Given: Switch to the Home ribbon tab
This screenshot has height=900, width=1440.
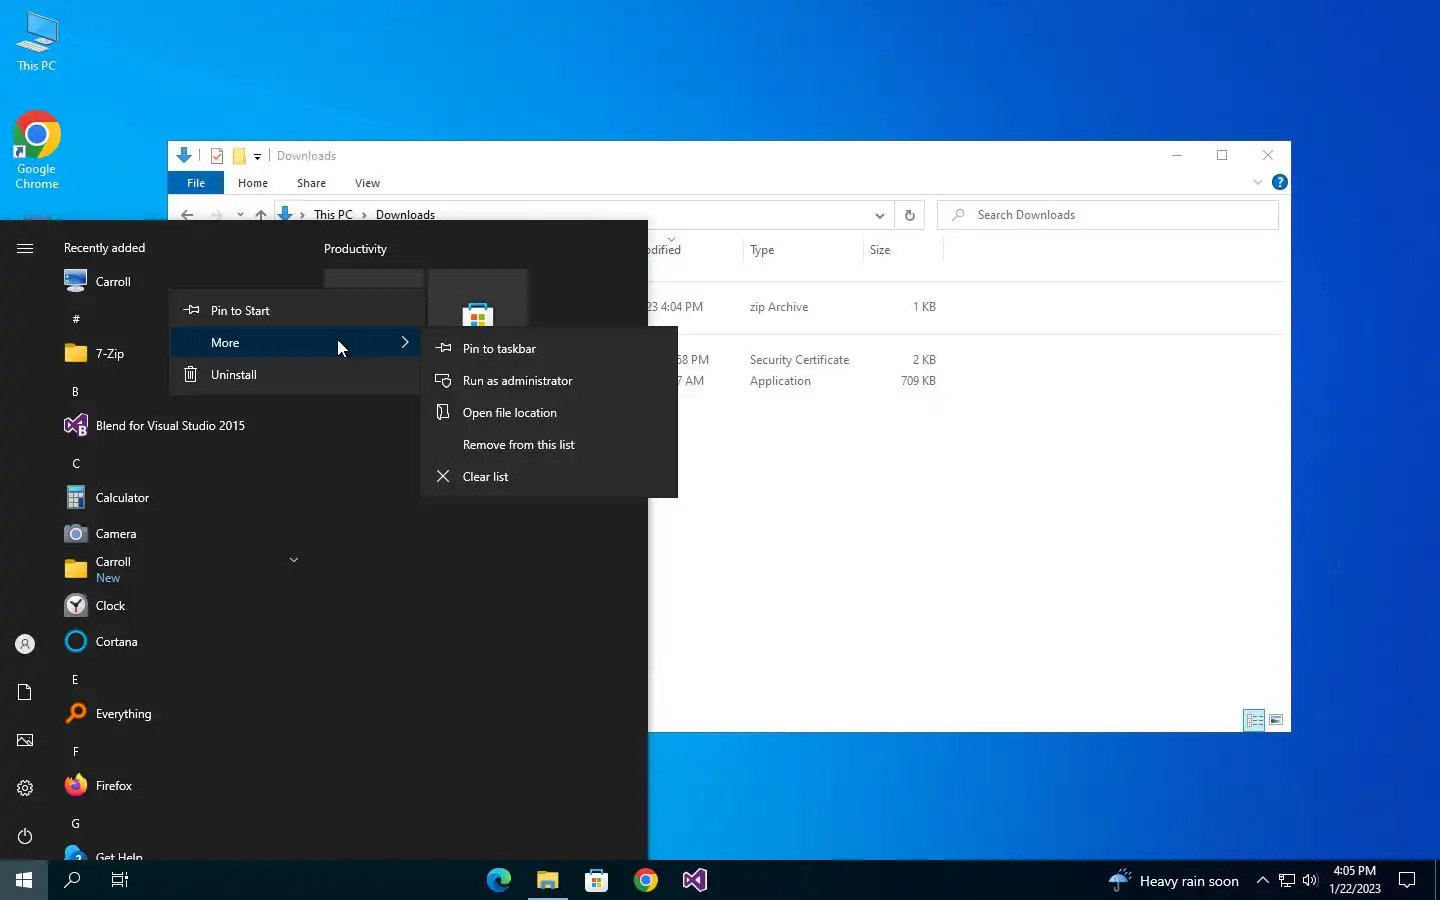Looking at the screenshot, I should (253, 183).
